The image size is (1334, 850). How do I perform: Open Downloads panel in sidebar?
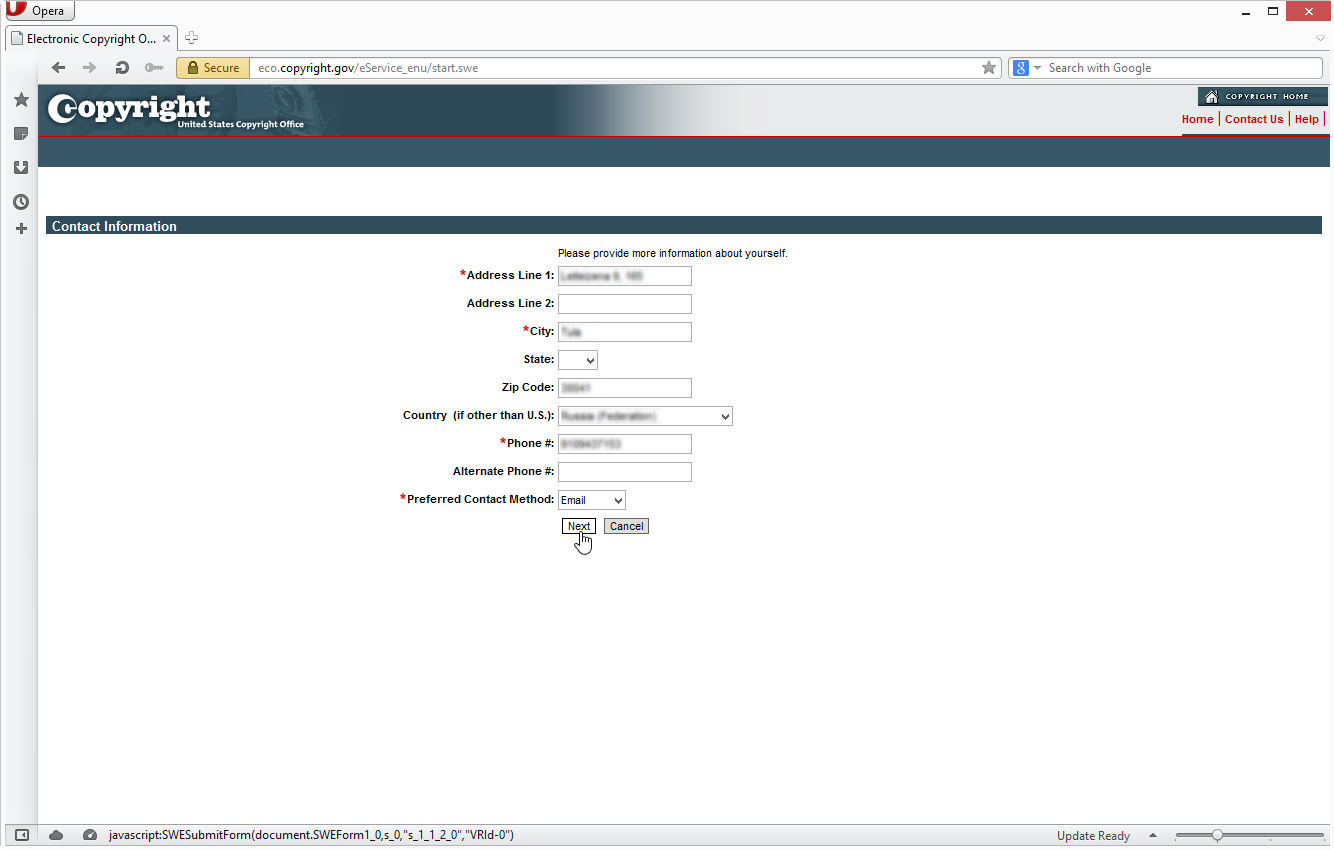coord(21,168)
